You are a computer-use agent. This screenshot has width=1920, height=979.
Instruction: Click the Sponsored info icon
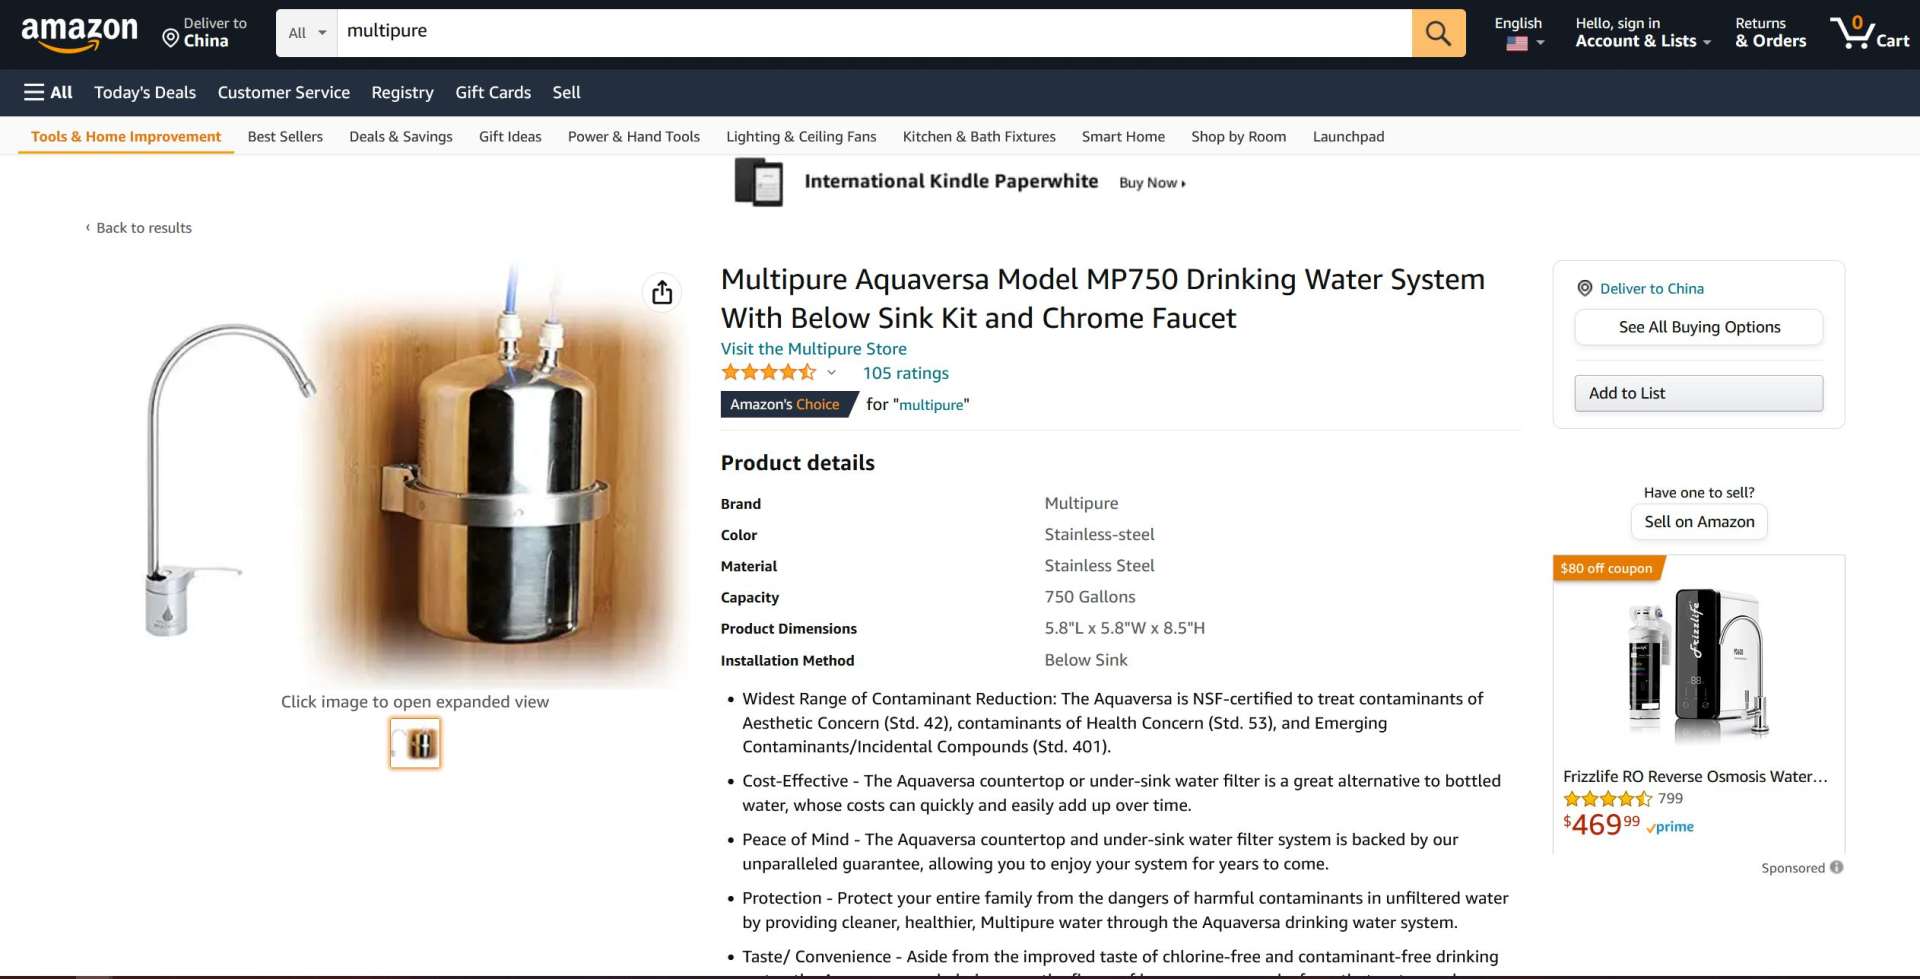coord(1837,867)
